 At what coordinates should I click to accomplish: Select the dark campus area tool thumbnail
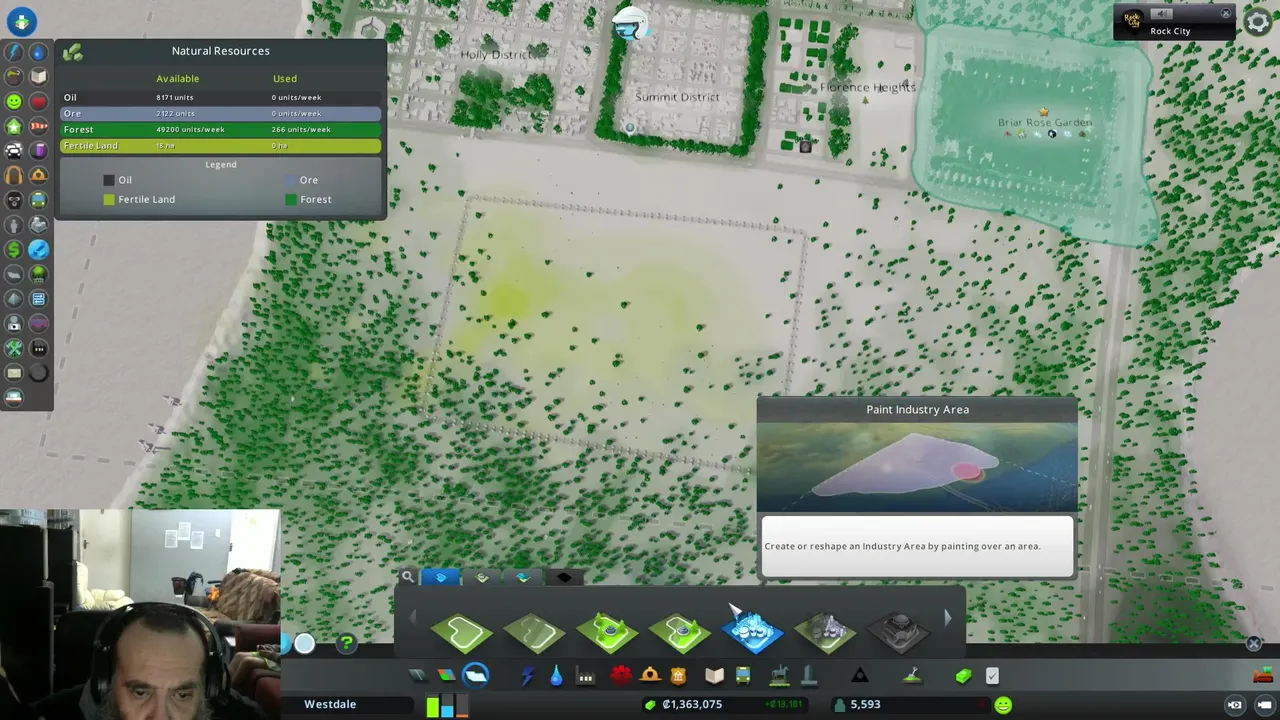tap(897, 632)
